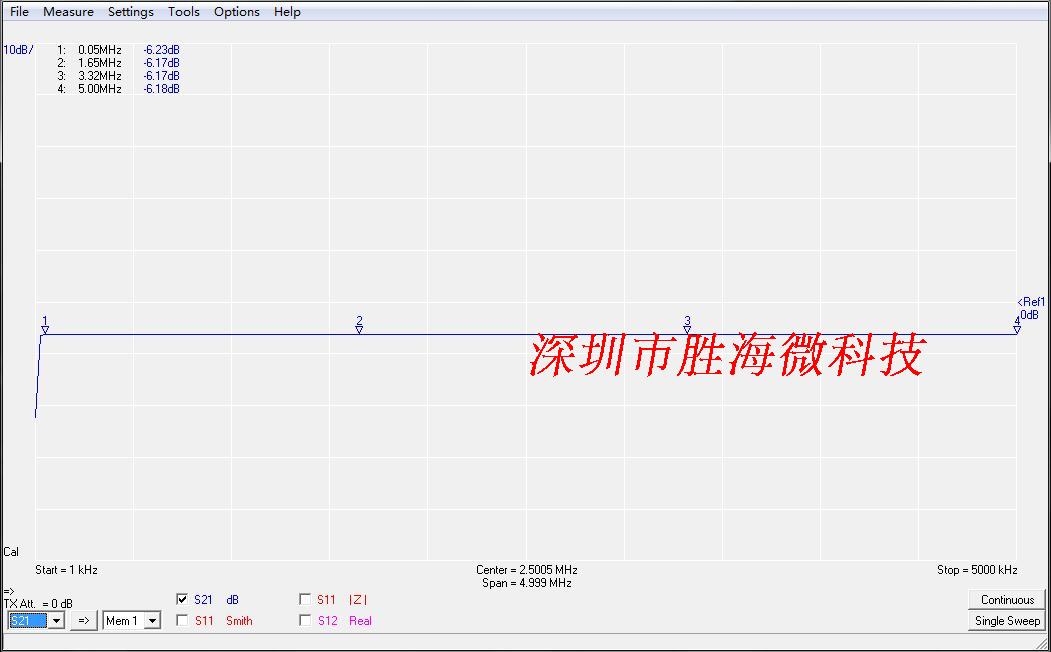Run a Single Sweep
Screen dimensions: 1051x652
(x=1007, y=621)
